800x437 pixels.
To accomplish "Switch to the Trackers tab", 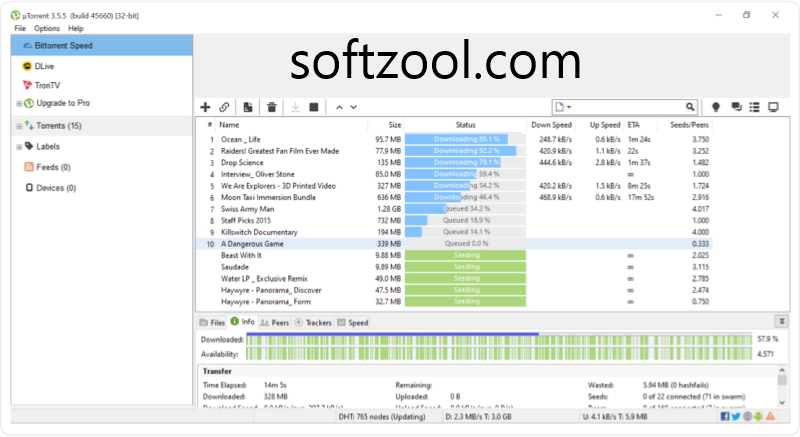I will (313, 322).
